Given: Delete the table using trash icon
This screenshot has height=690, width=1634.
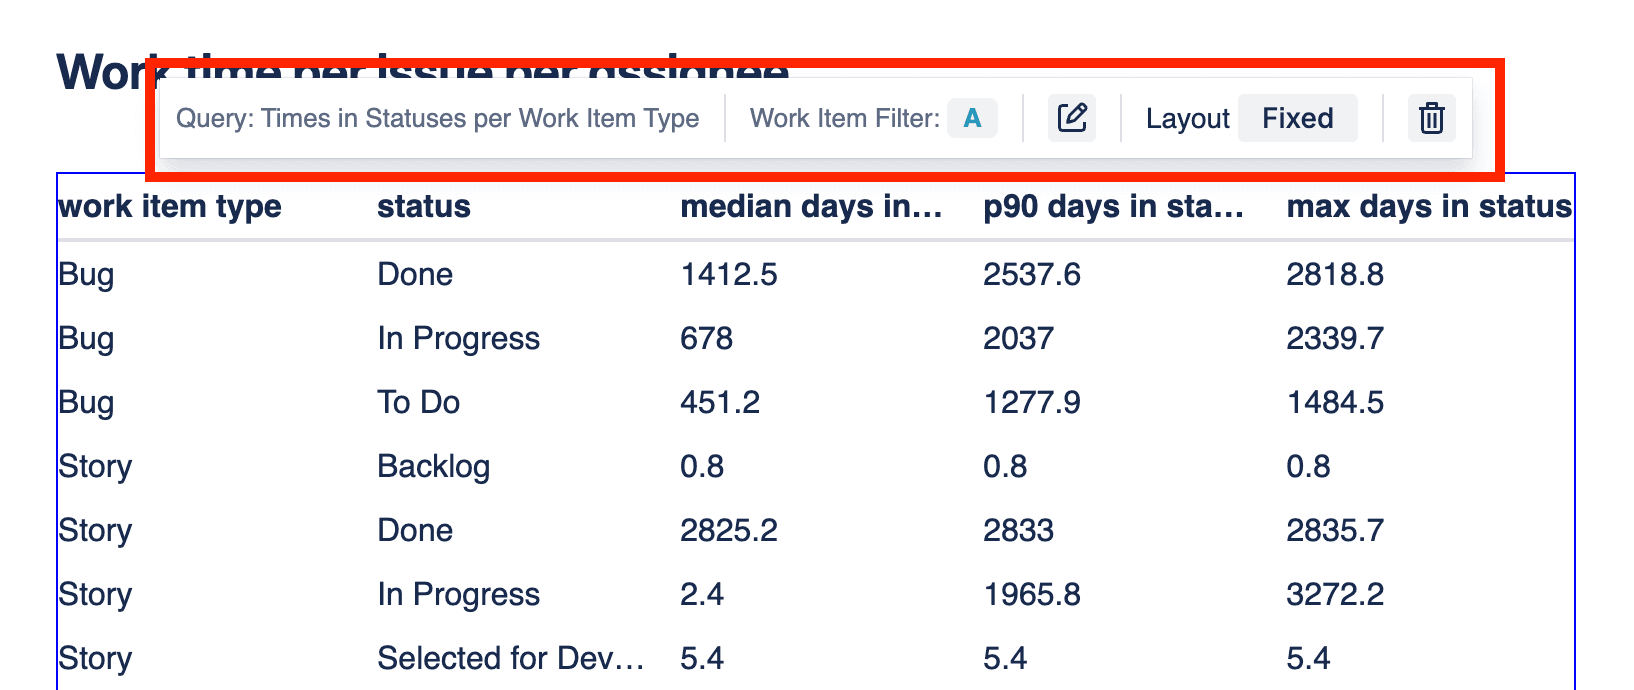Looking at the screenshot, I should point(1432,118).
